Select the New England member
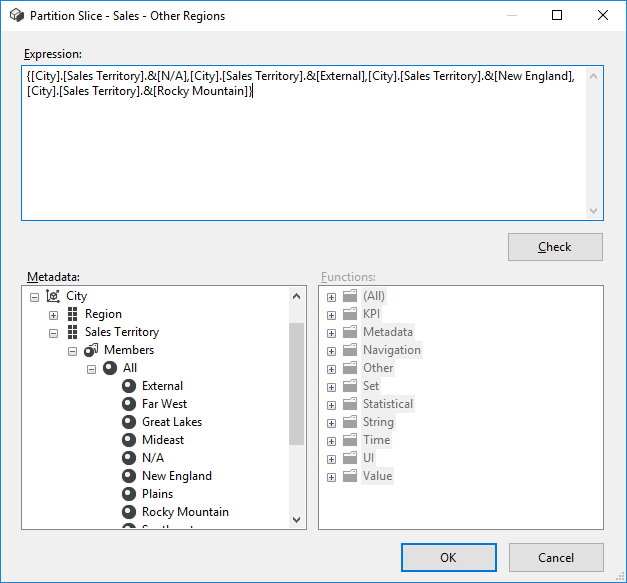The image size is (627, 583). point(176,476)
